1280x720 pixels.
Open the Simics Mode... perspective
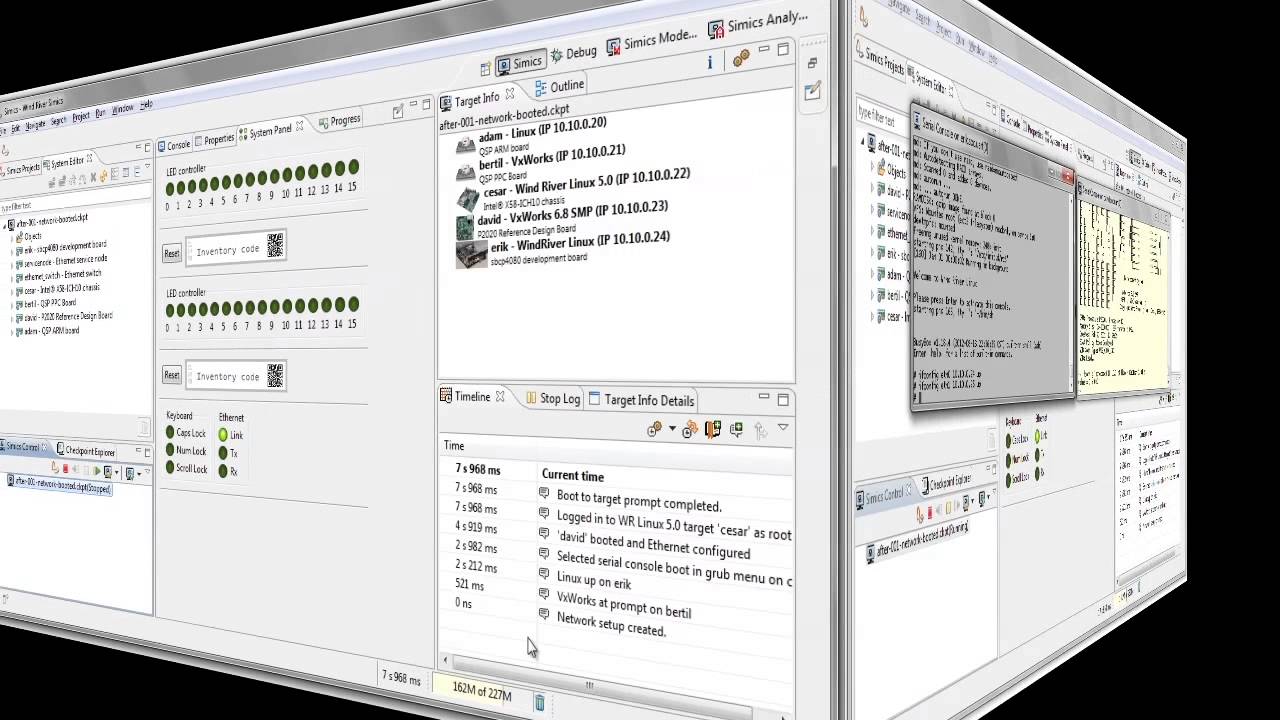tap(651, 40)
